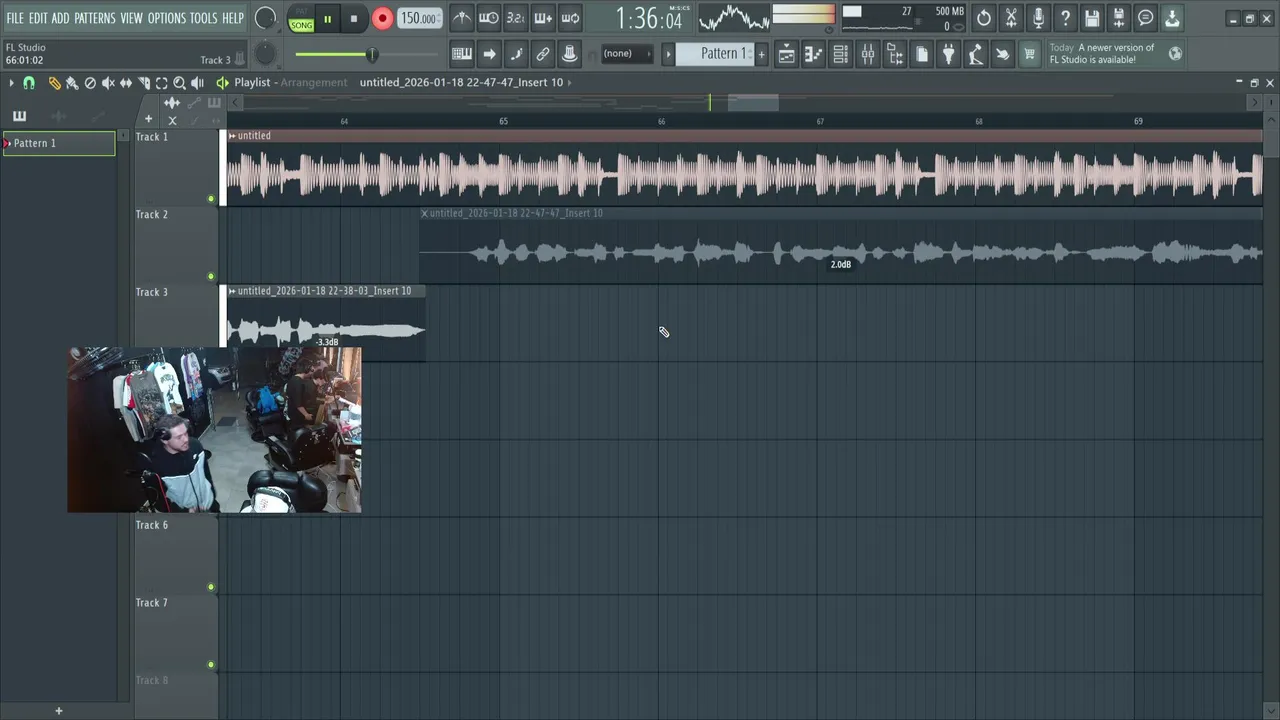This screenshot has width=1280, height=720.
Task: Save project with floppy disk icon
Action: [1092, 18]
